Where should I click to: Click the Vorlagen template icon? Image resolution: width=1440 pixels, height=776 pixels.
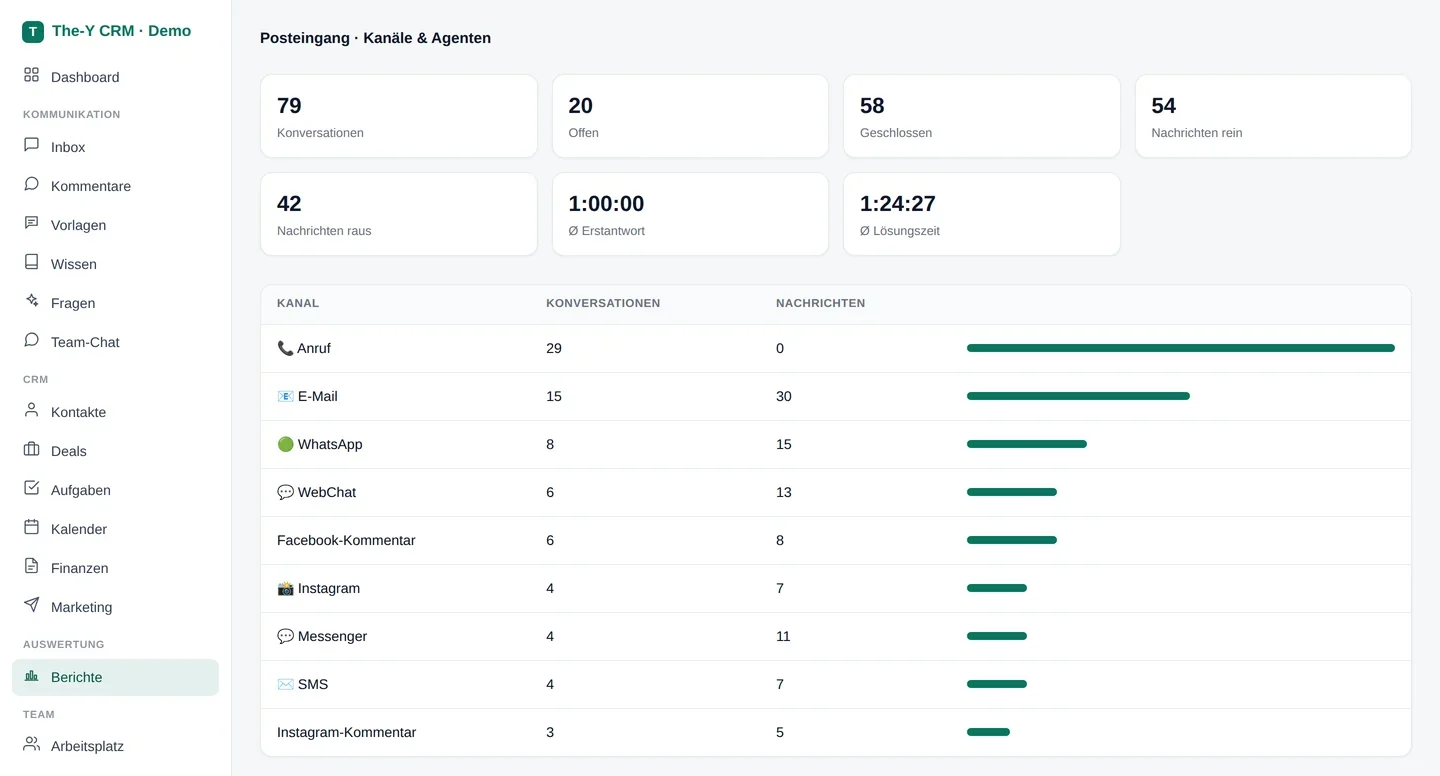pos(32,223)
